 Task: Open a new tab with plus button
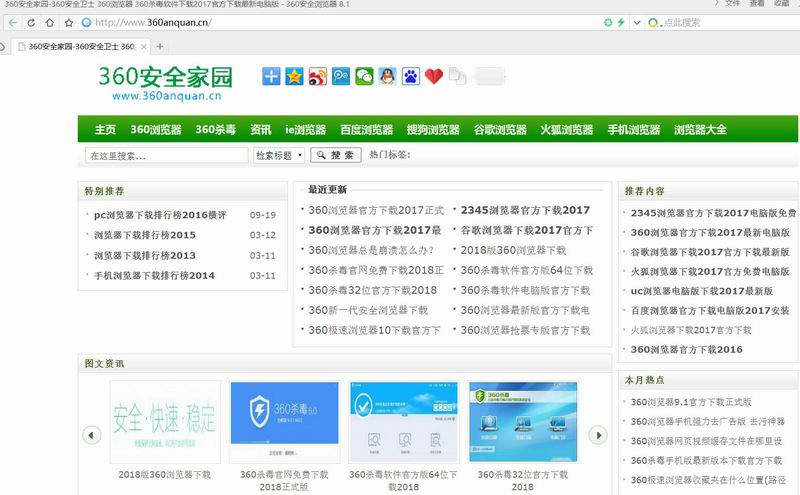click(160, 46)
